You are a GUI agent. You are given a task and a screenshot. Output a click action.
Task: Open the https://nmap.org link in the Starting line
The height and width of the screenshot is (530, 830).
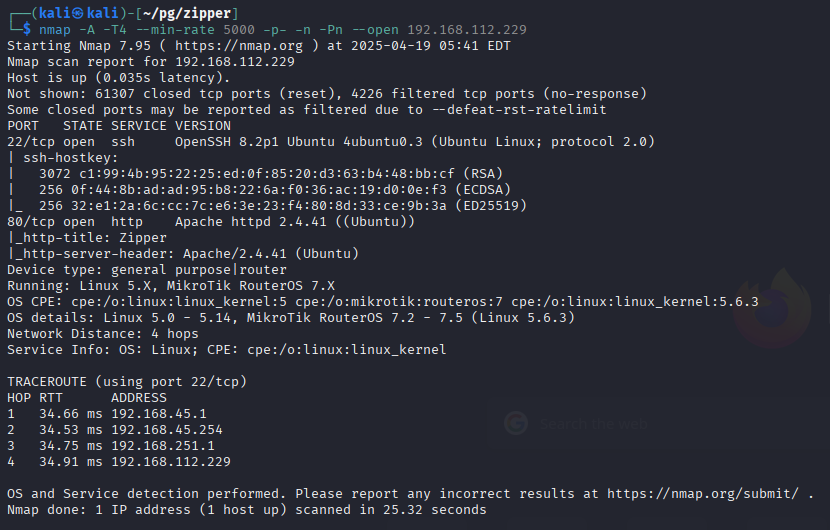point(239,46)
